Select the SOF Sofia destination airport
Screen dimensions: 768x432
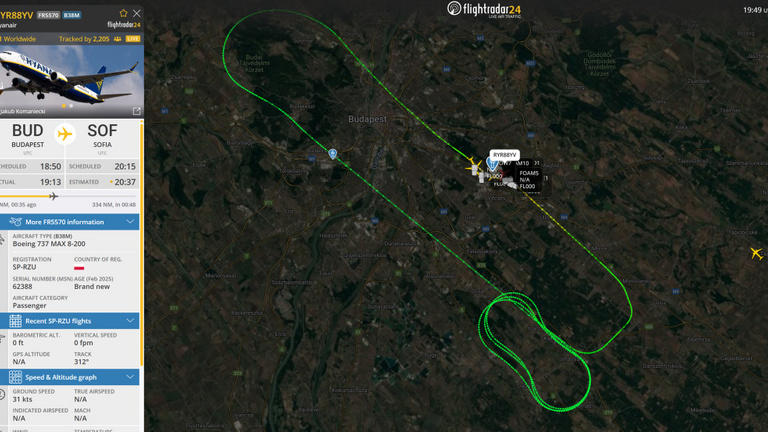tap(102, 136)
